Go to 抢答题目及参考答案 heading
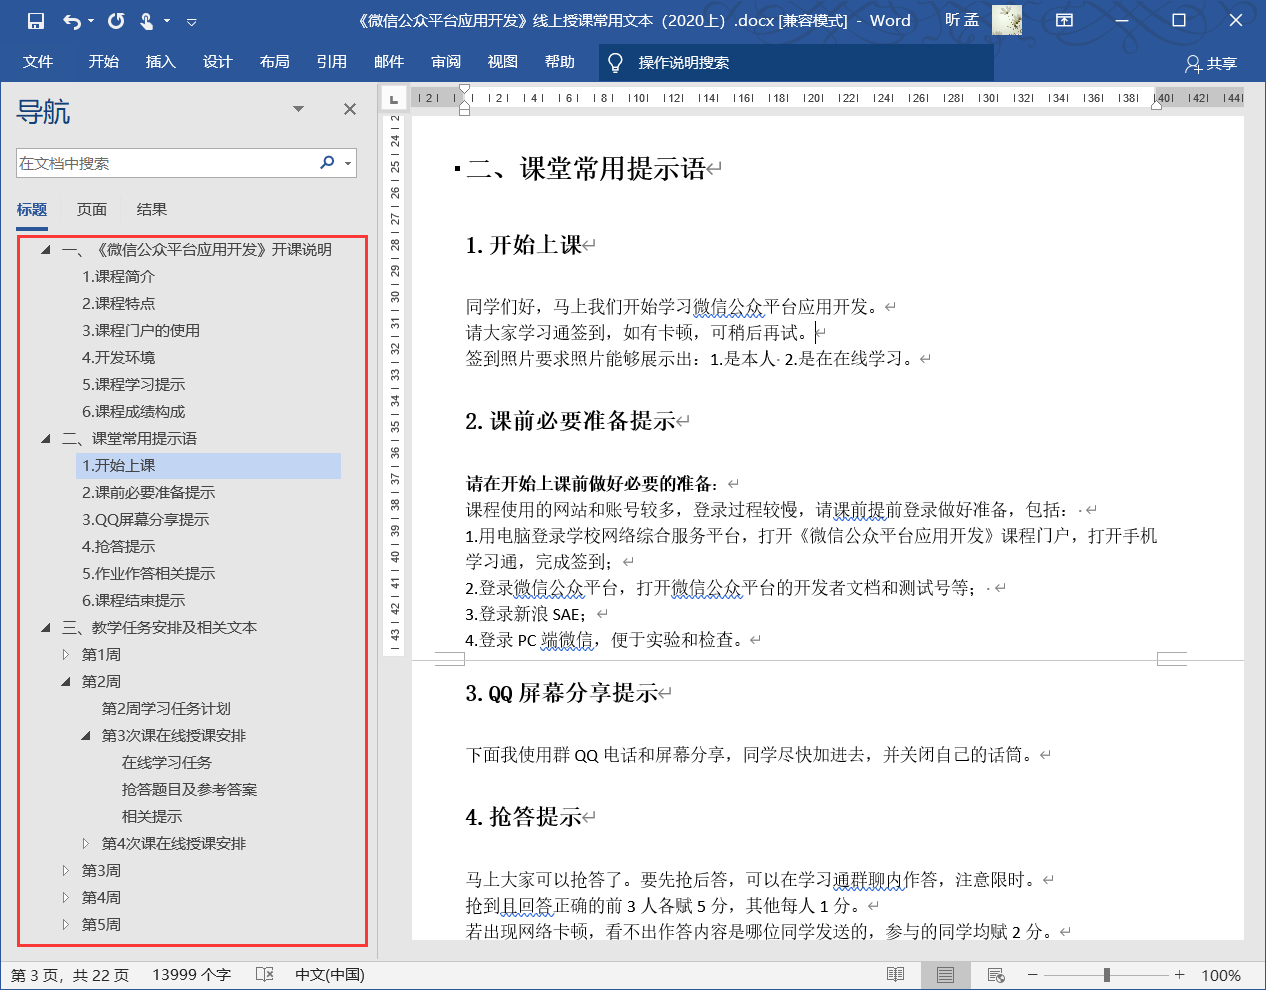Image resolution: width=1266 pixels, height=990 pixels. pyautogui.click(x=189, y=790)
